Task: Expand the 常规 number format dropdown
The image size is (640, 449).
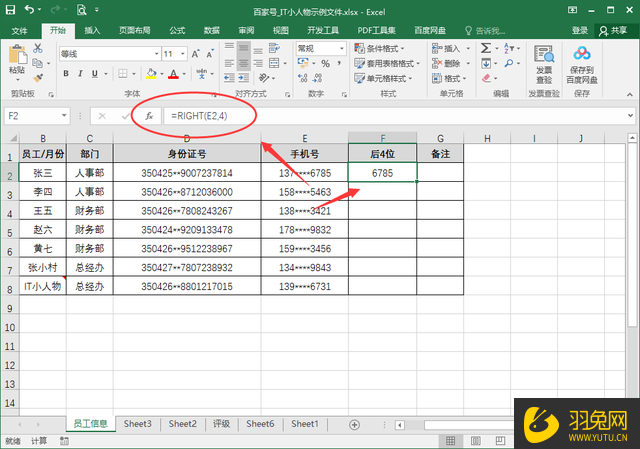Action: point(342,49)
